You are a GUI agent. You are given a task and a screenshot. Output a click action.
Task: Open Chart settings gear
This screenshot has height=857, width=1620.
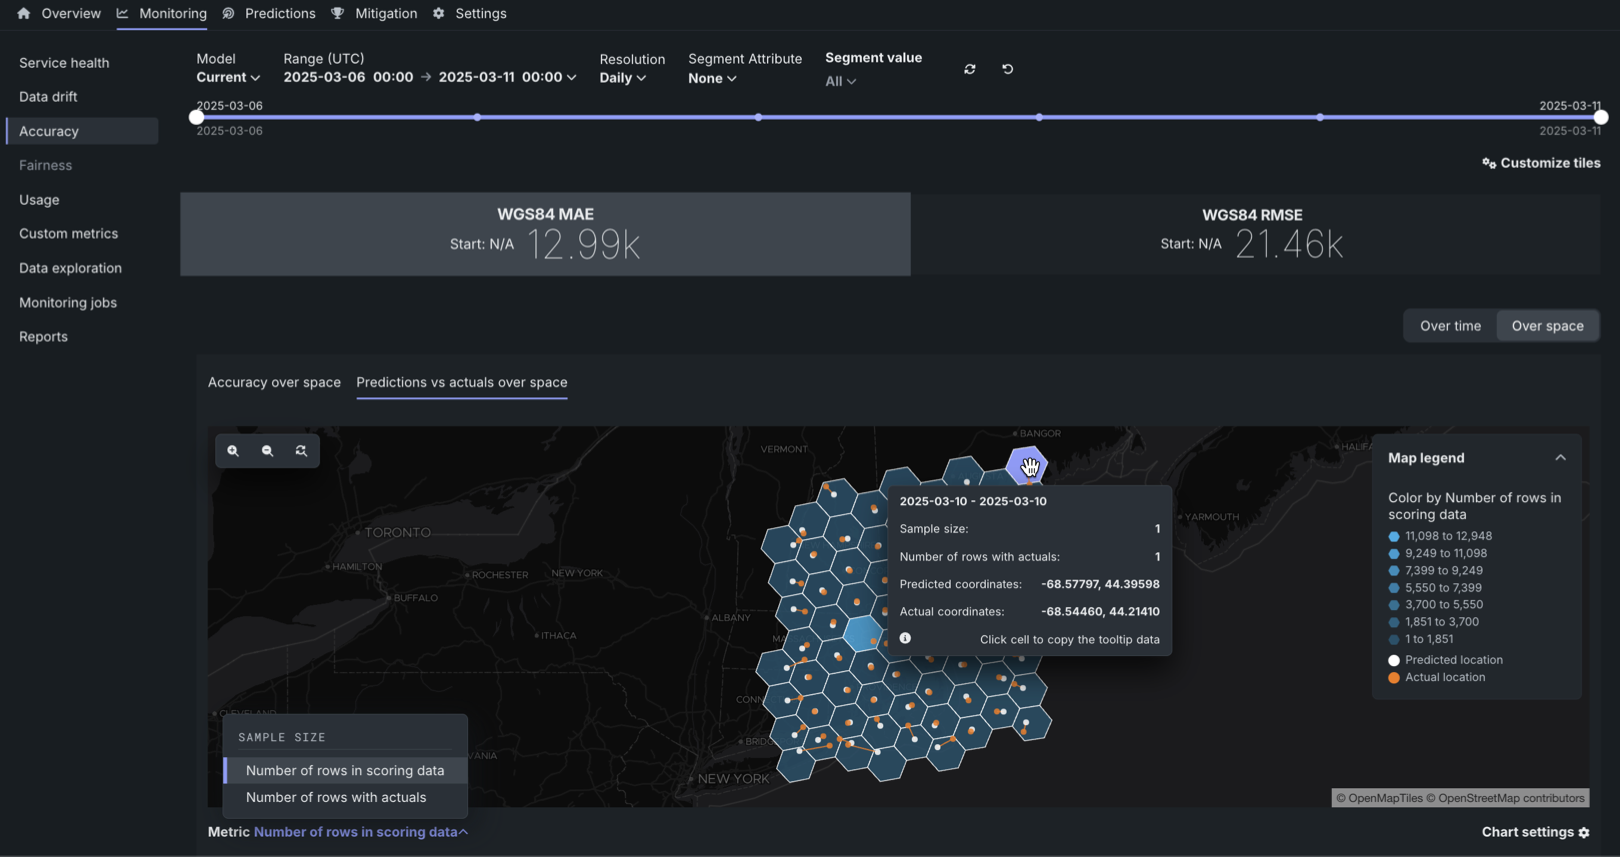(x=1584, y=832)
